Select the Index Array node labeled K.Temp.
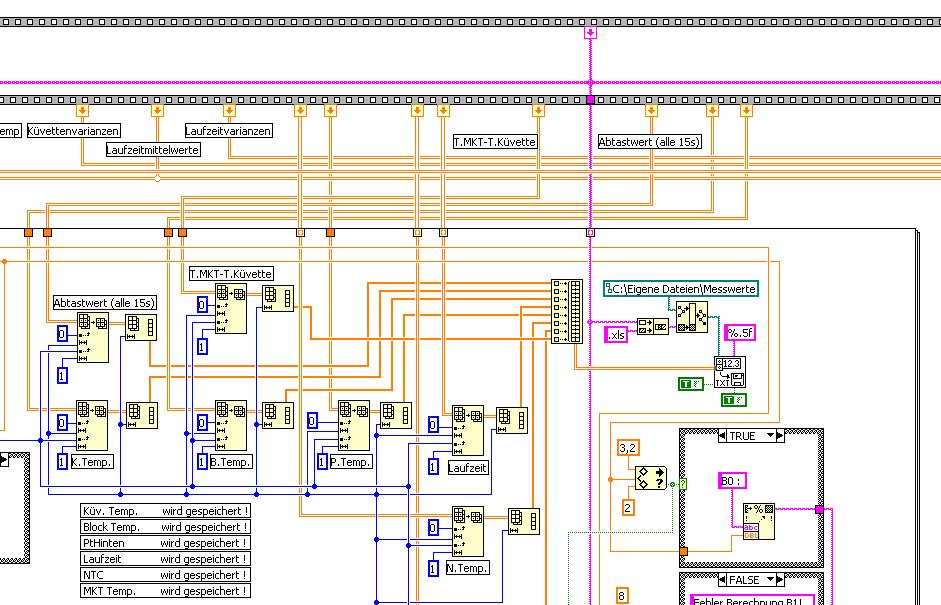 tap(92, 426)
